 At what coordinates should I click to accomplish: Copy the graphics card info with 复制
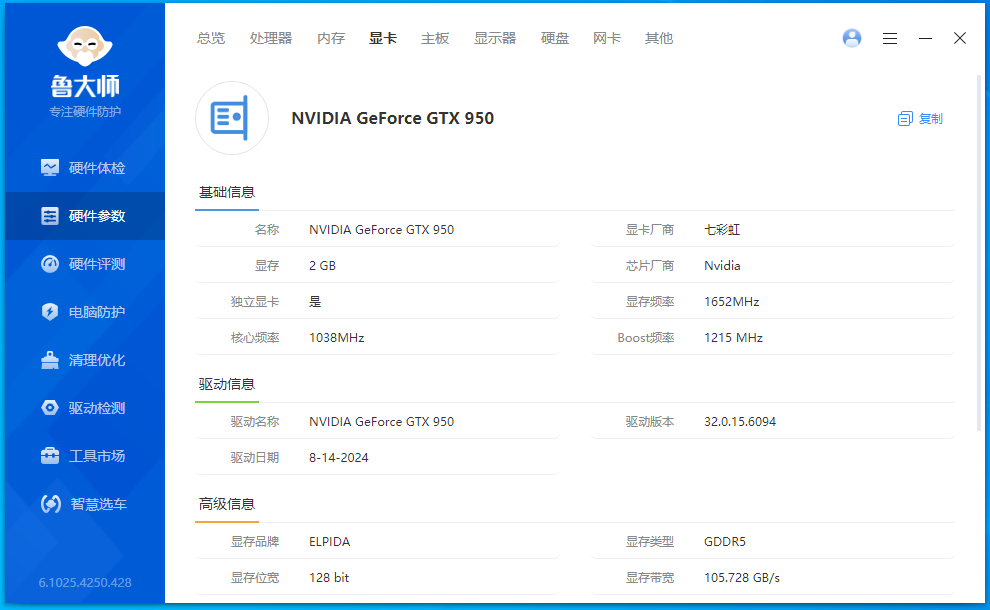[x=920, y=119]
